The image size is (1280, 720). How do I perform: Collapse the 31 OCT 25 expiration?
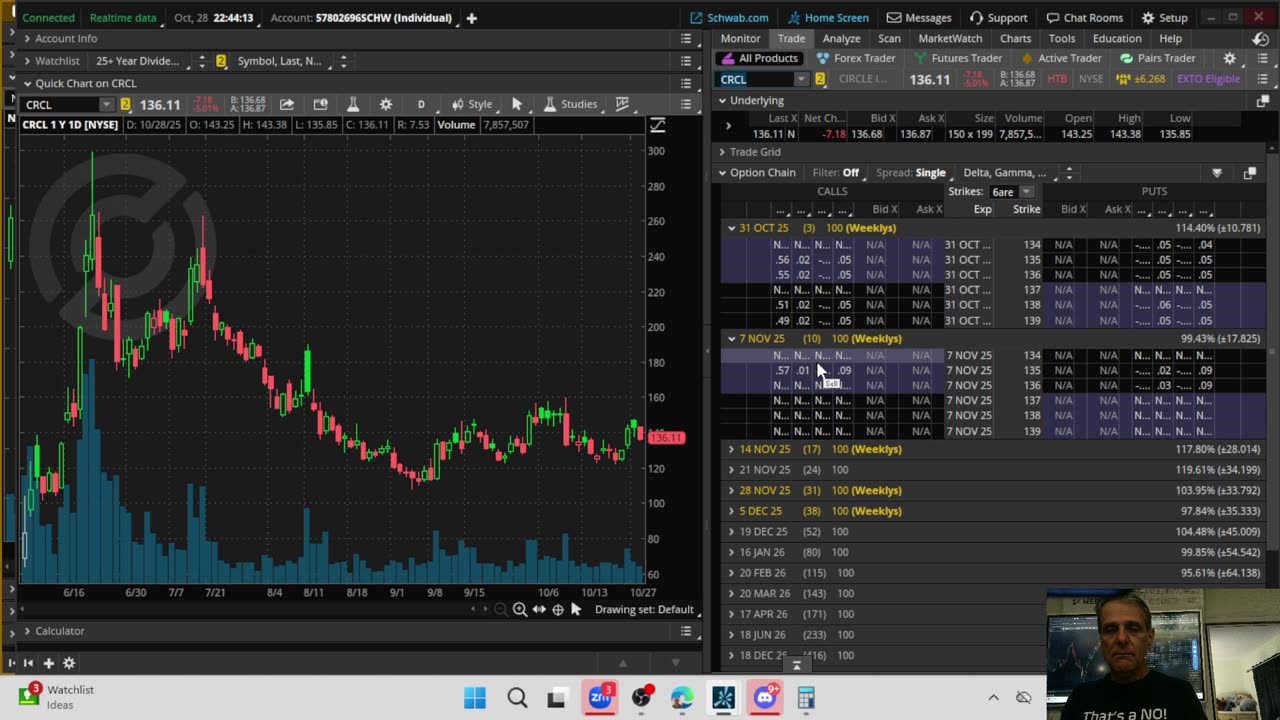(731, 228)
